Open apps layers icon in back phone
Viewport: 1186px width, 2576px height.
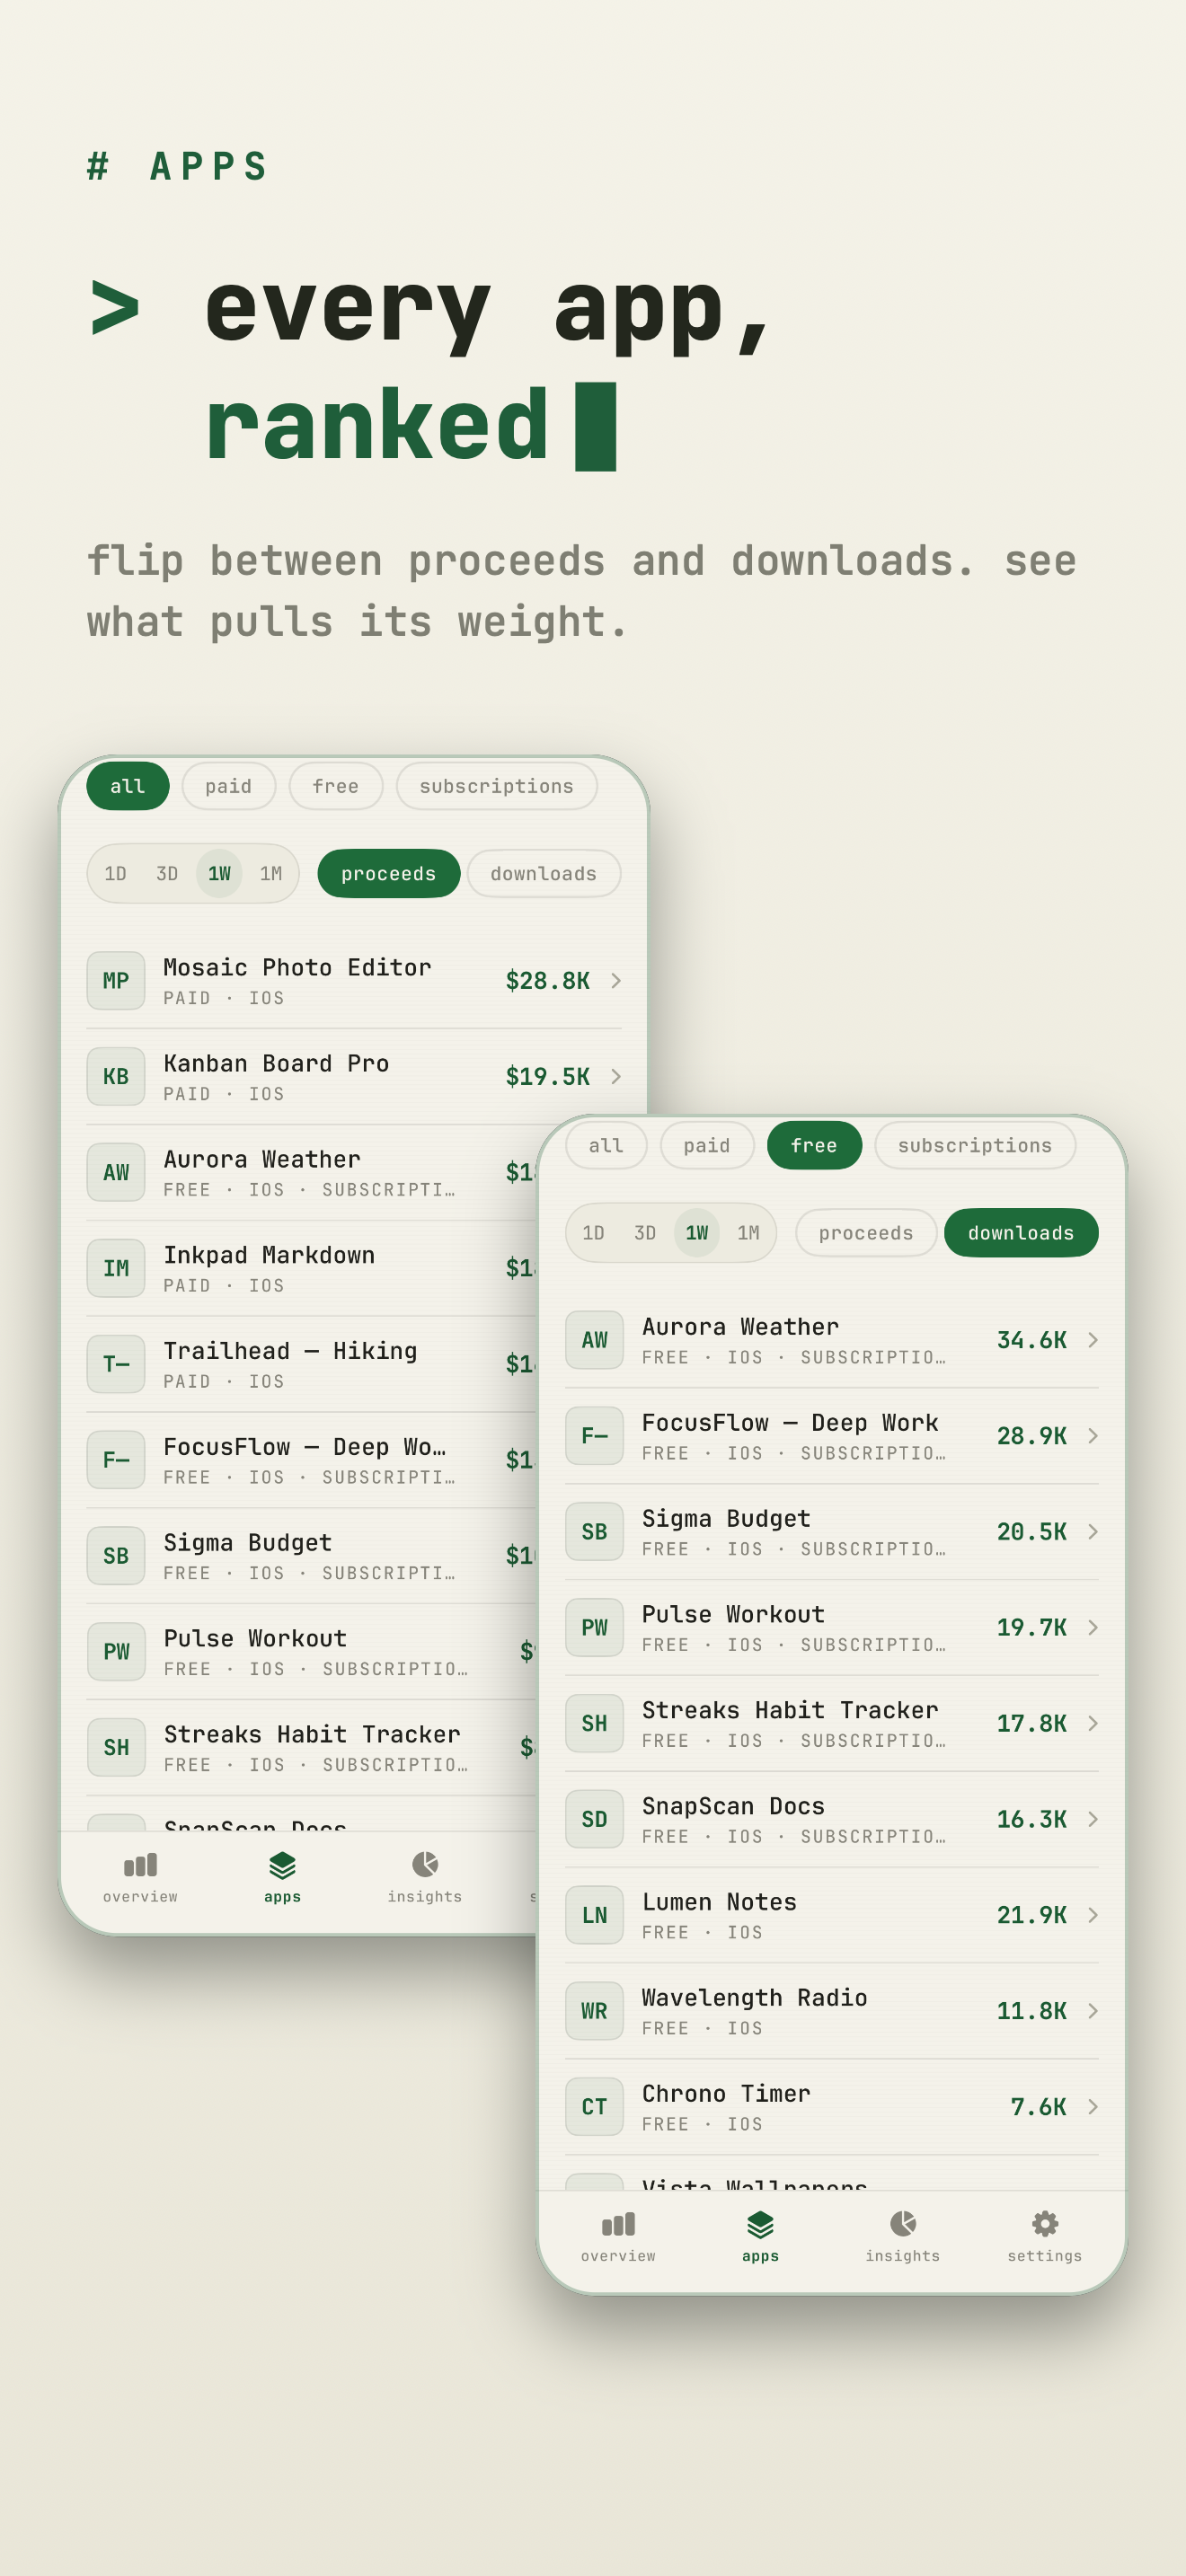(282, 1865)
